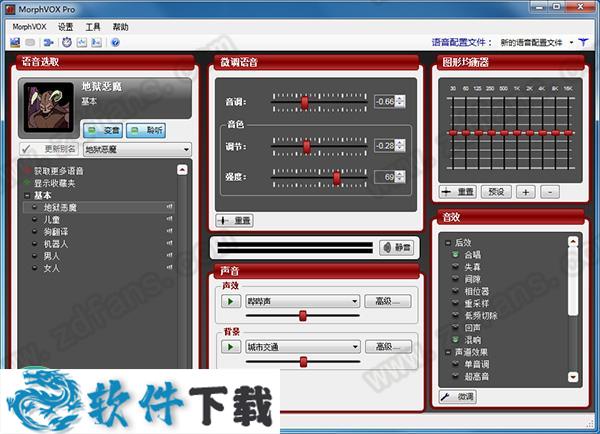Click the blue plug-in toolbar icon

48,42
